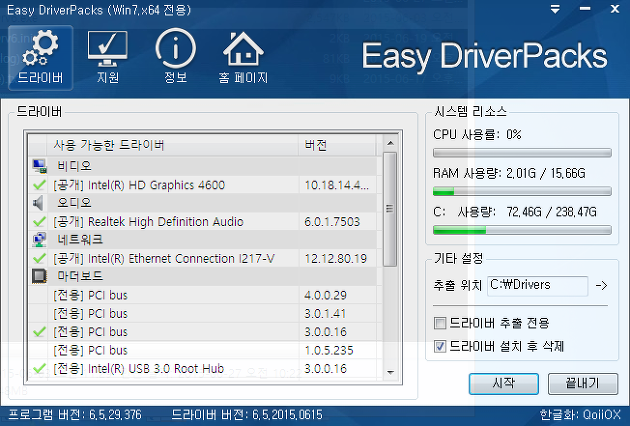
Task: Enable 드라이버 추출 전용 checkbox
Action: pyautogui.click(x=440, y=323)
